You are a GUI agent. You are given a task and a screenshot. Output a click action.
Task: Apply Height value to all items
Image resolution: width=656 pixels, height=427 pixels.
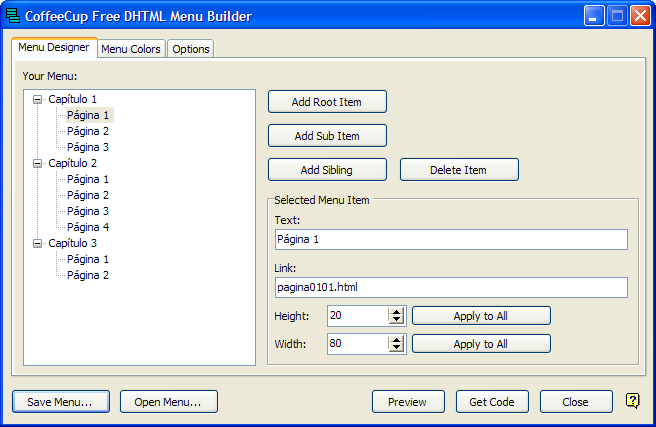tap(481, 316)
